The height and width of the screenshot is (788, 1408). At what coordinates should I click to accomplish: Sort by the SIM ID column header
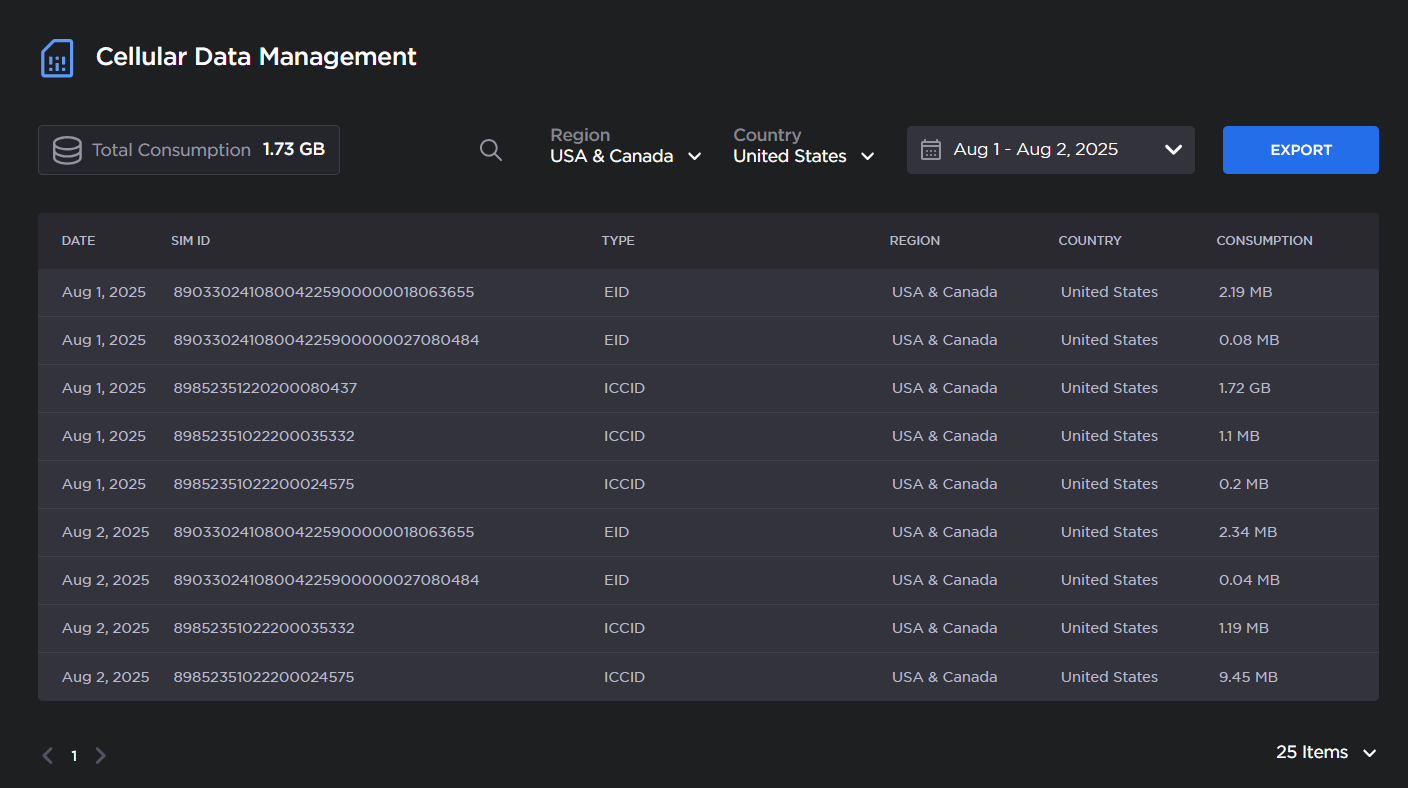(190, 241)
